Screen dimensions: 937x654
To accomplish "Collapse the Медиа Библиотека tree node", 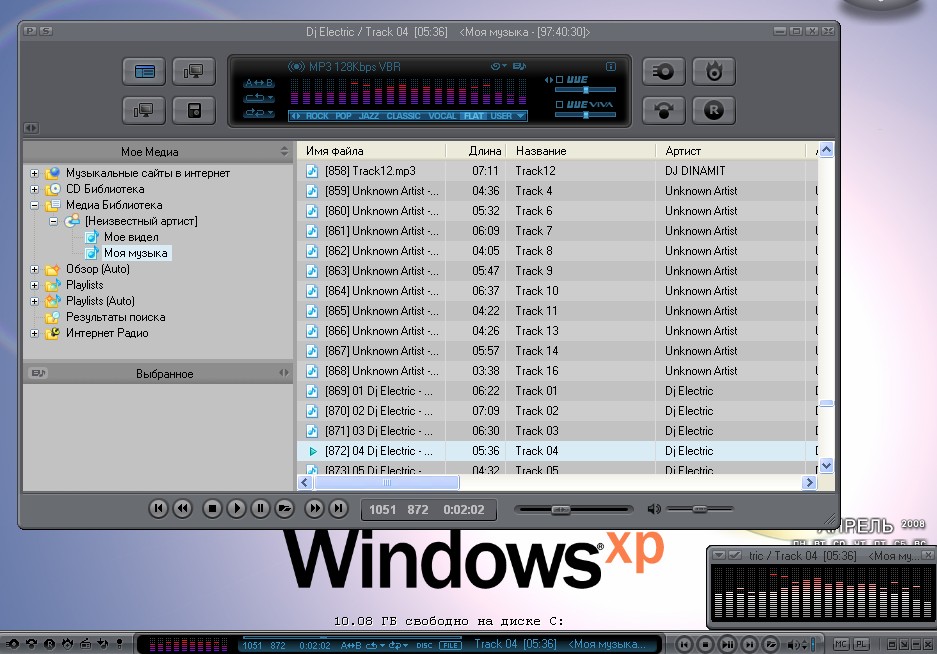I will click(x=35, y=205).
